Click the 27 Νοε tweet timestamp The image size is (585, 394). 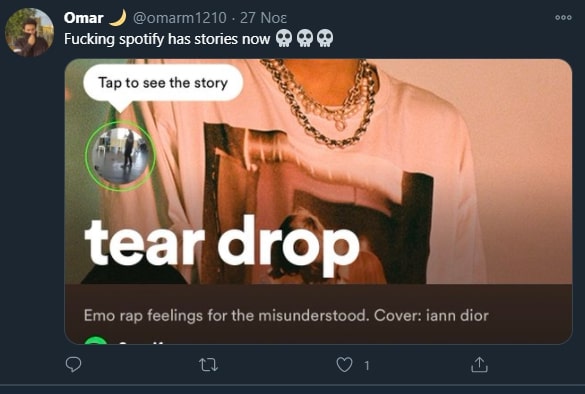263,18
